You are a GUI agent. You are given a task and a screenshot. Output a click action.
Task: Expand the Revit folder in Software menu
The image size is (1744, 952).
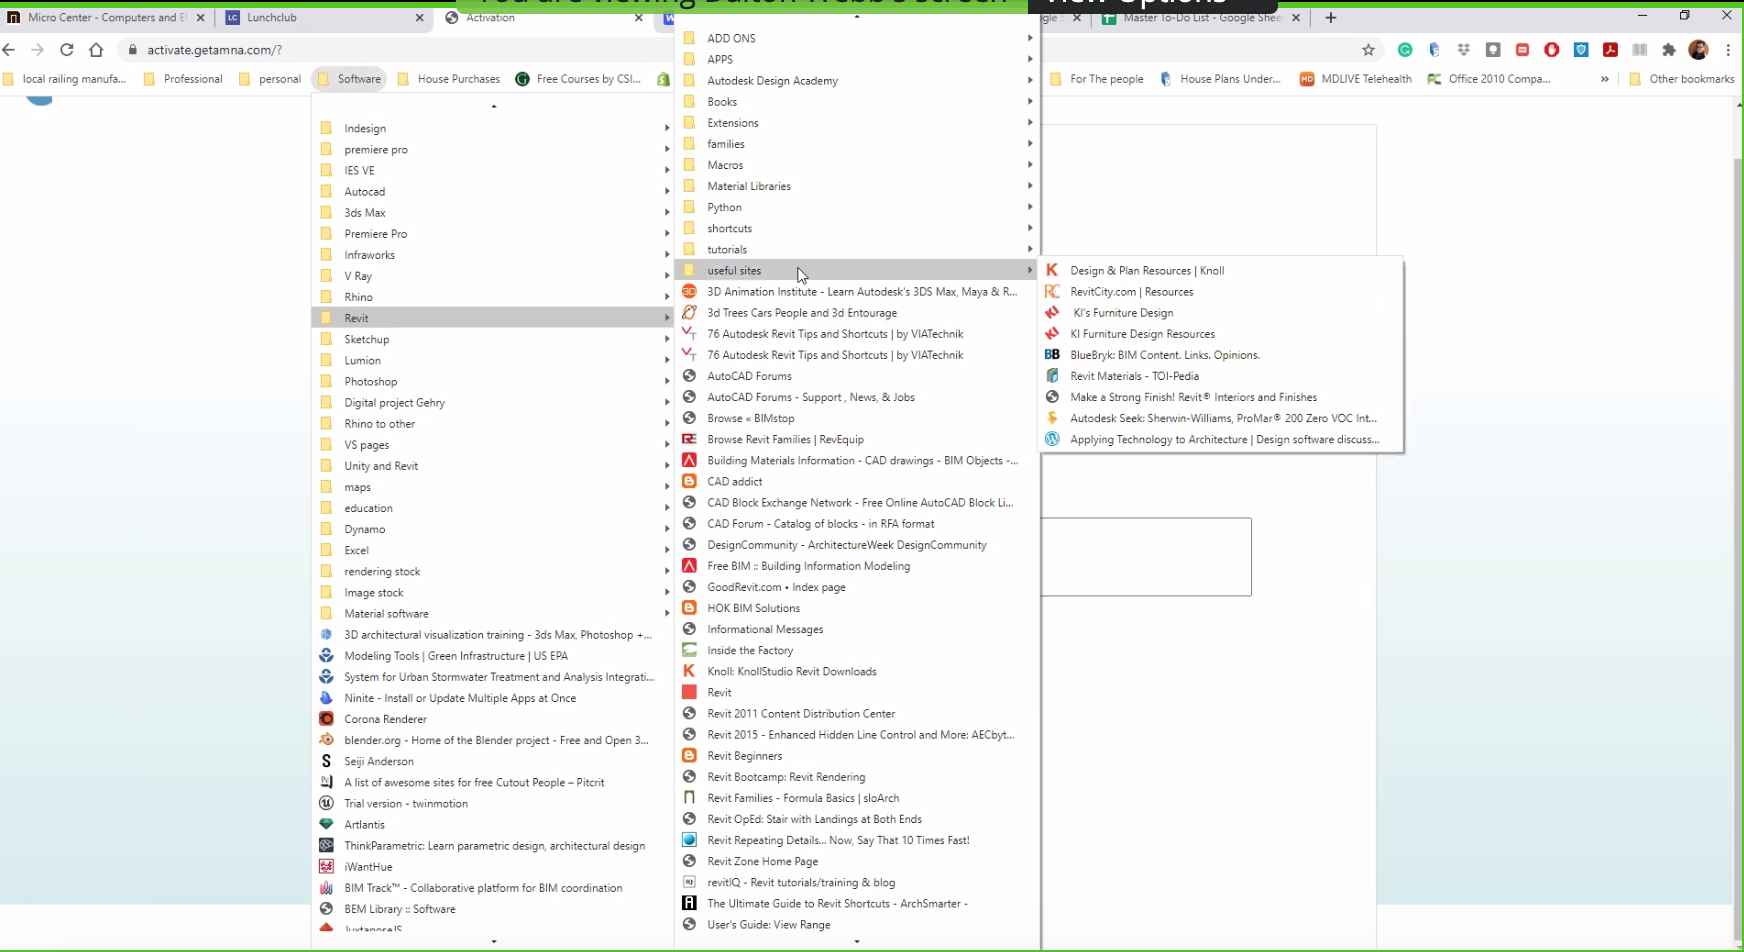tap(493, 318)
